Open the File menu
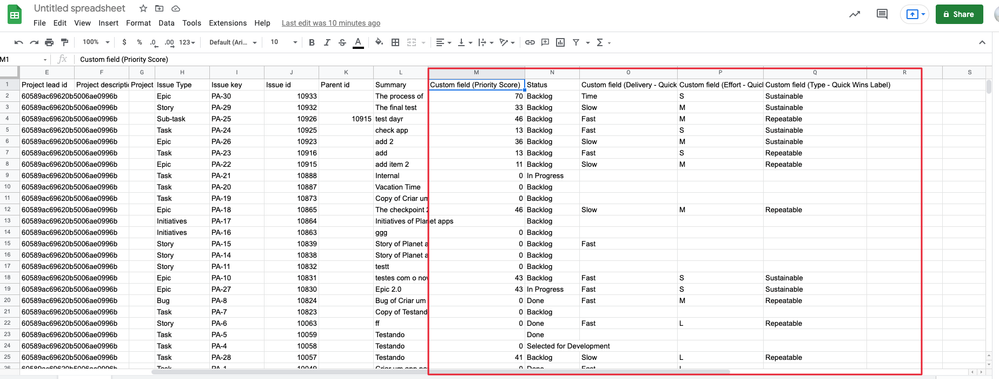 point(40,23)
